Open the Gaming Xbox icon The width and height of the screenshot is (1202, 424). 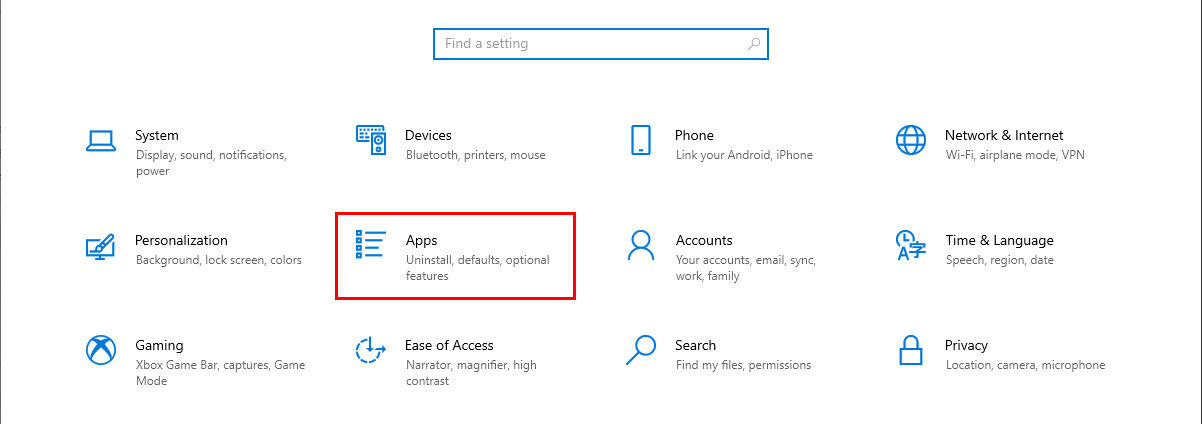[x=101, y=351]
